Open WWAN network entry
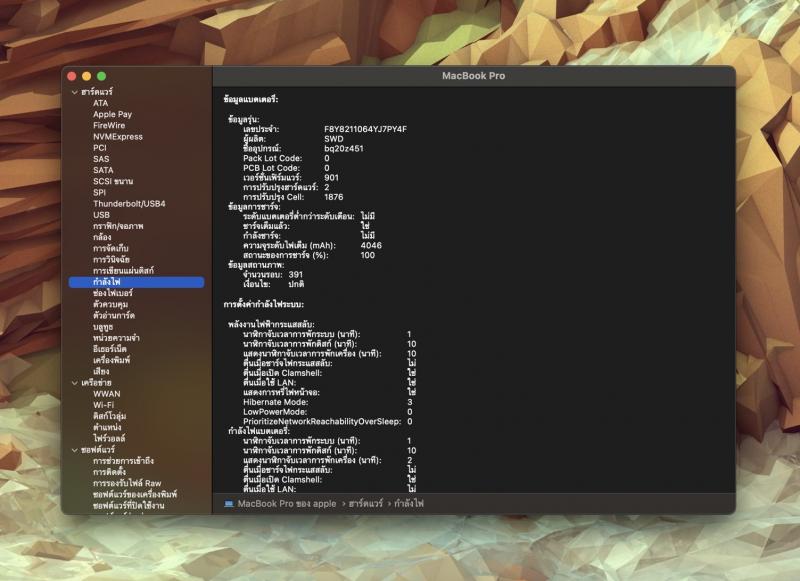Screen dimensions: 800x581 point(106,393)
